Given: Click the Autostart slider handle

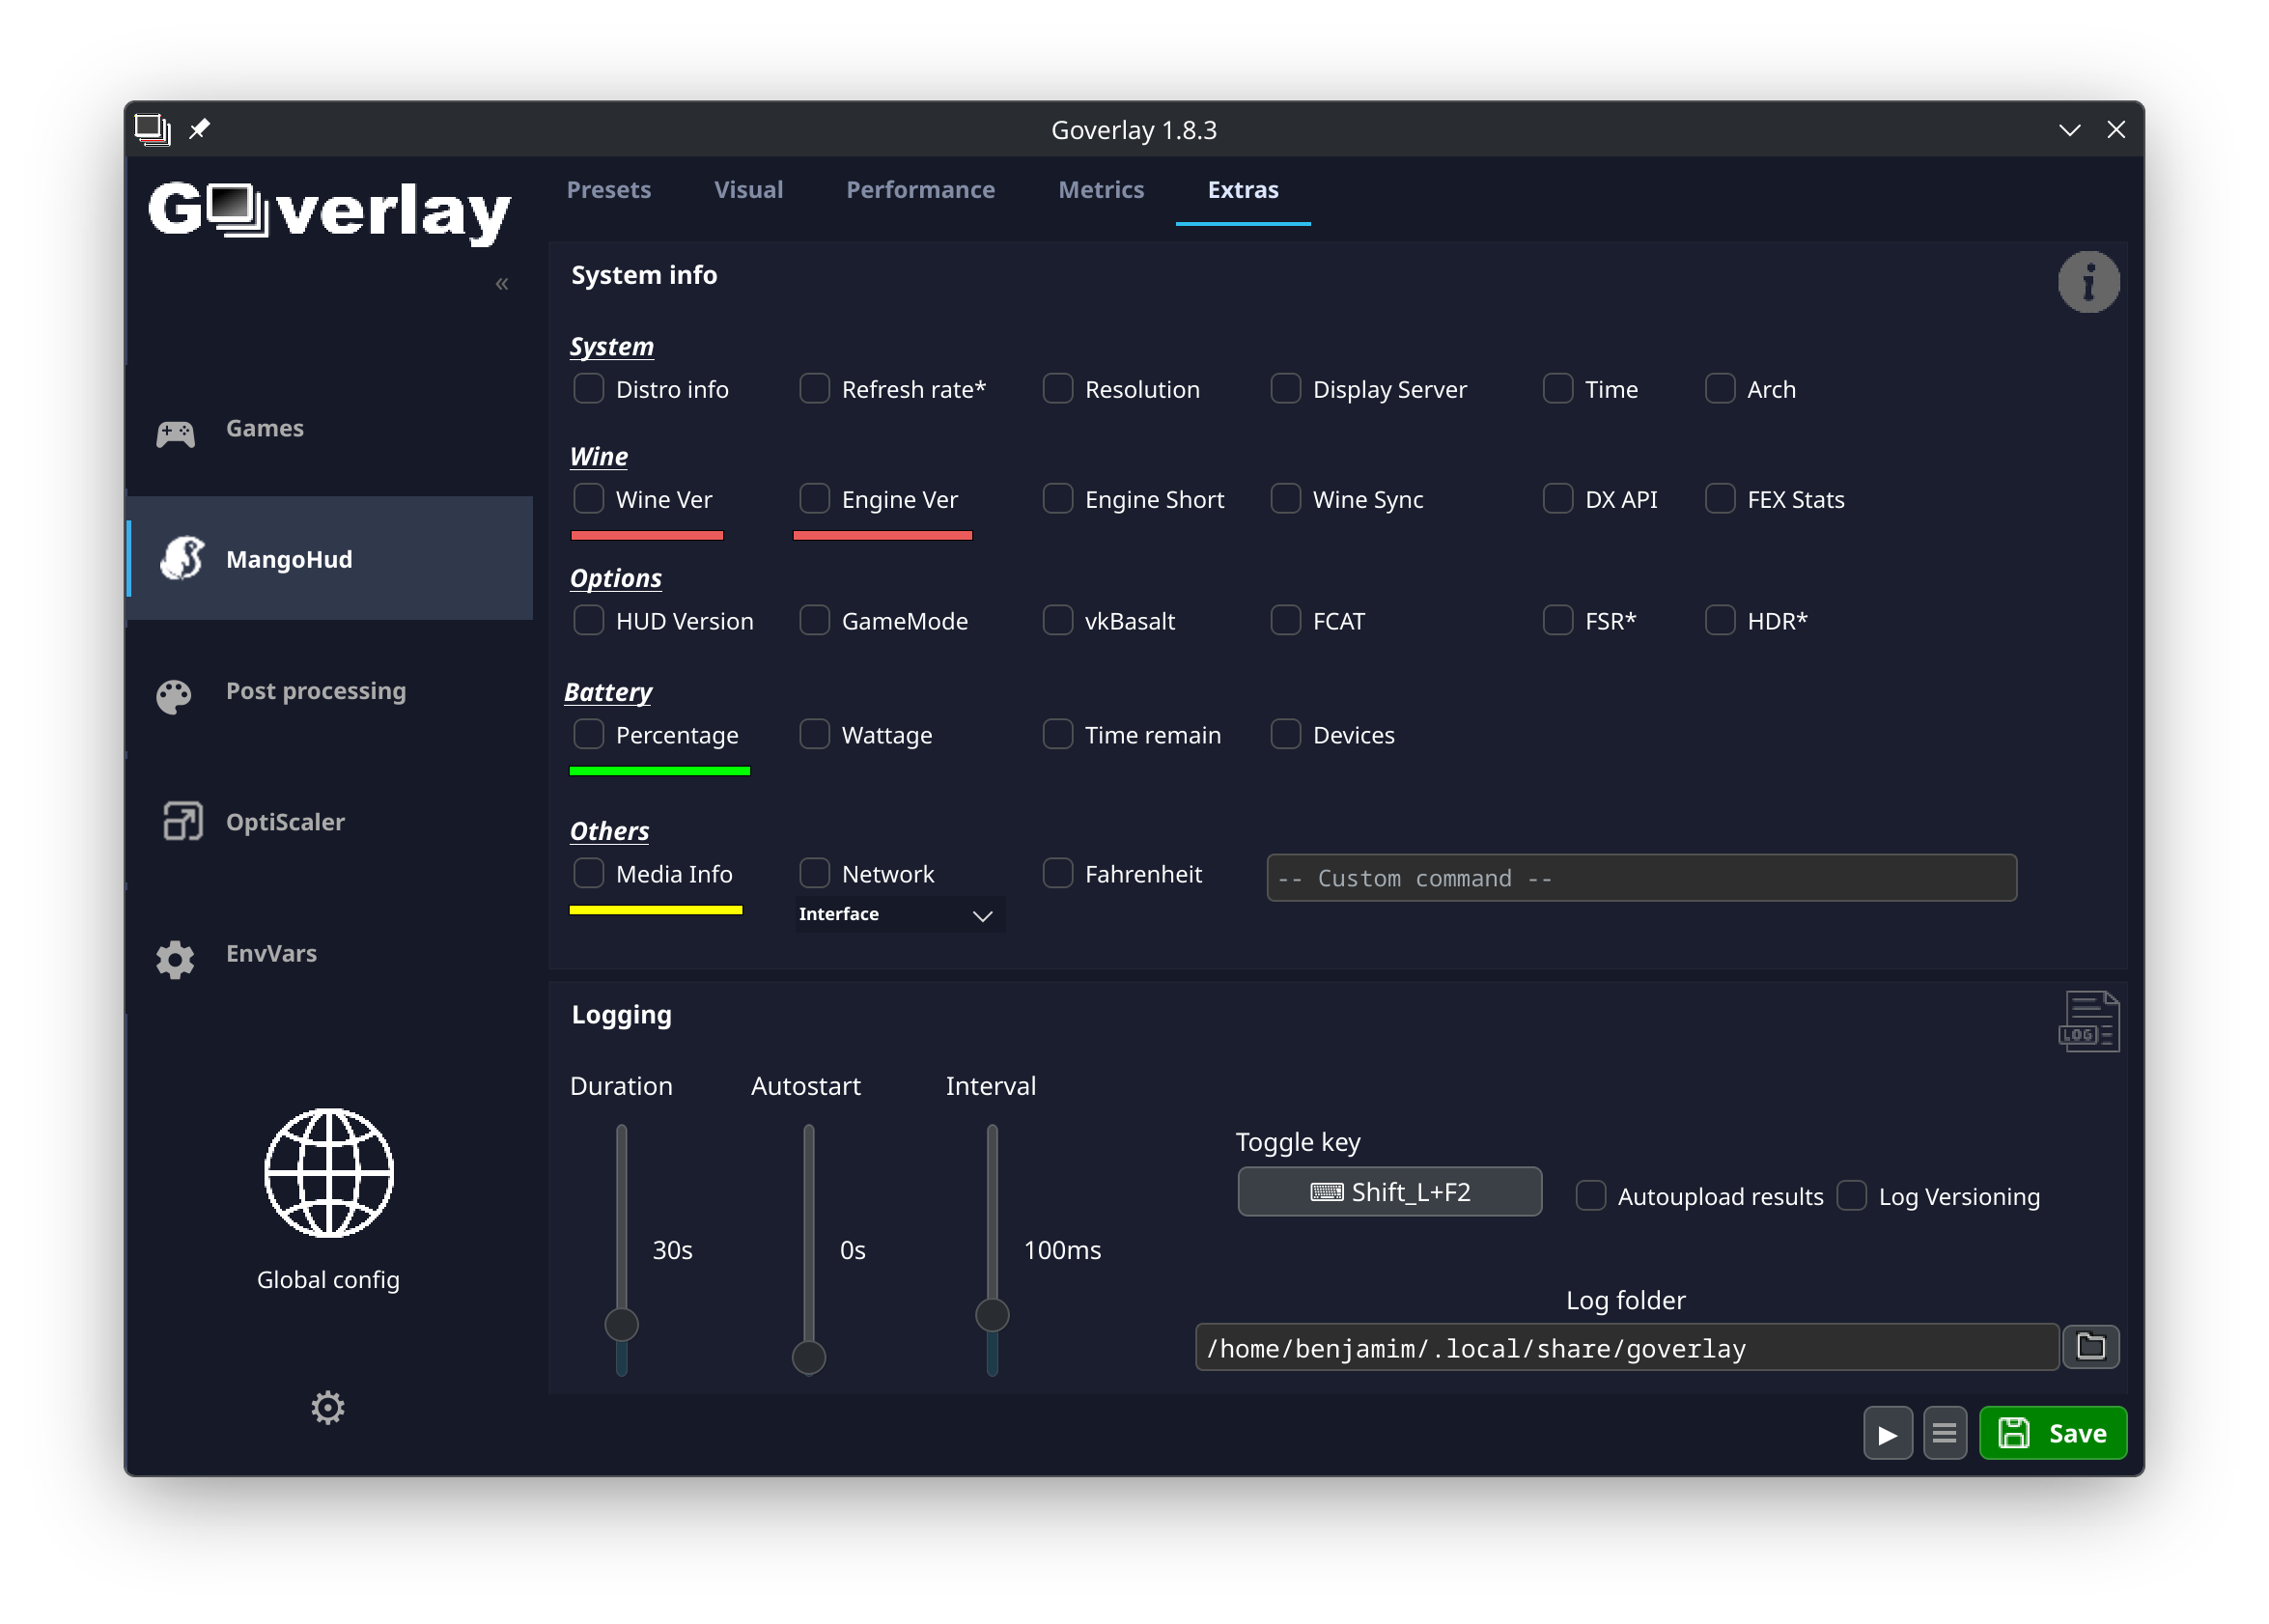Looking at the screenshot, I should 808,1358.
